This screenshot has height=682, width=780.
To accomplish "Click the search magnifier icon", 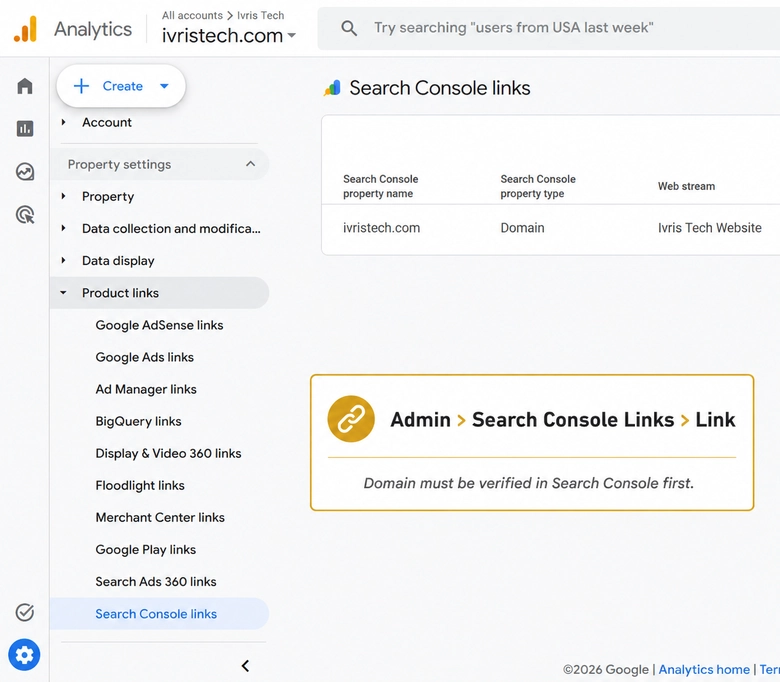I will (349, 28).
